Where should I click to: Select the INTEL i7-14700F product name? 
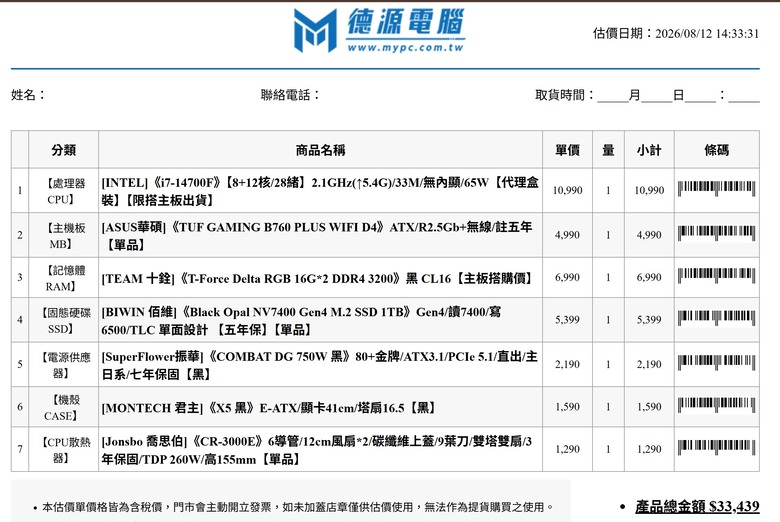click(320, 191)
